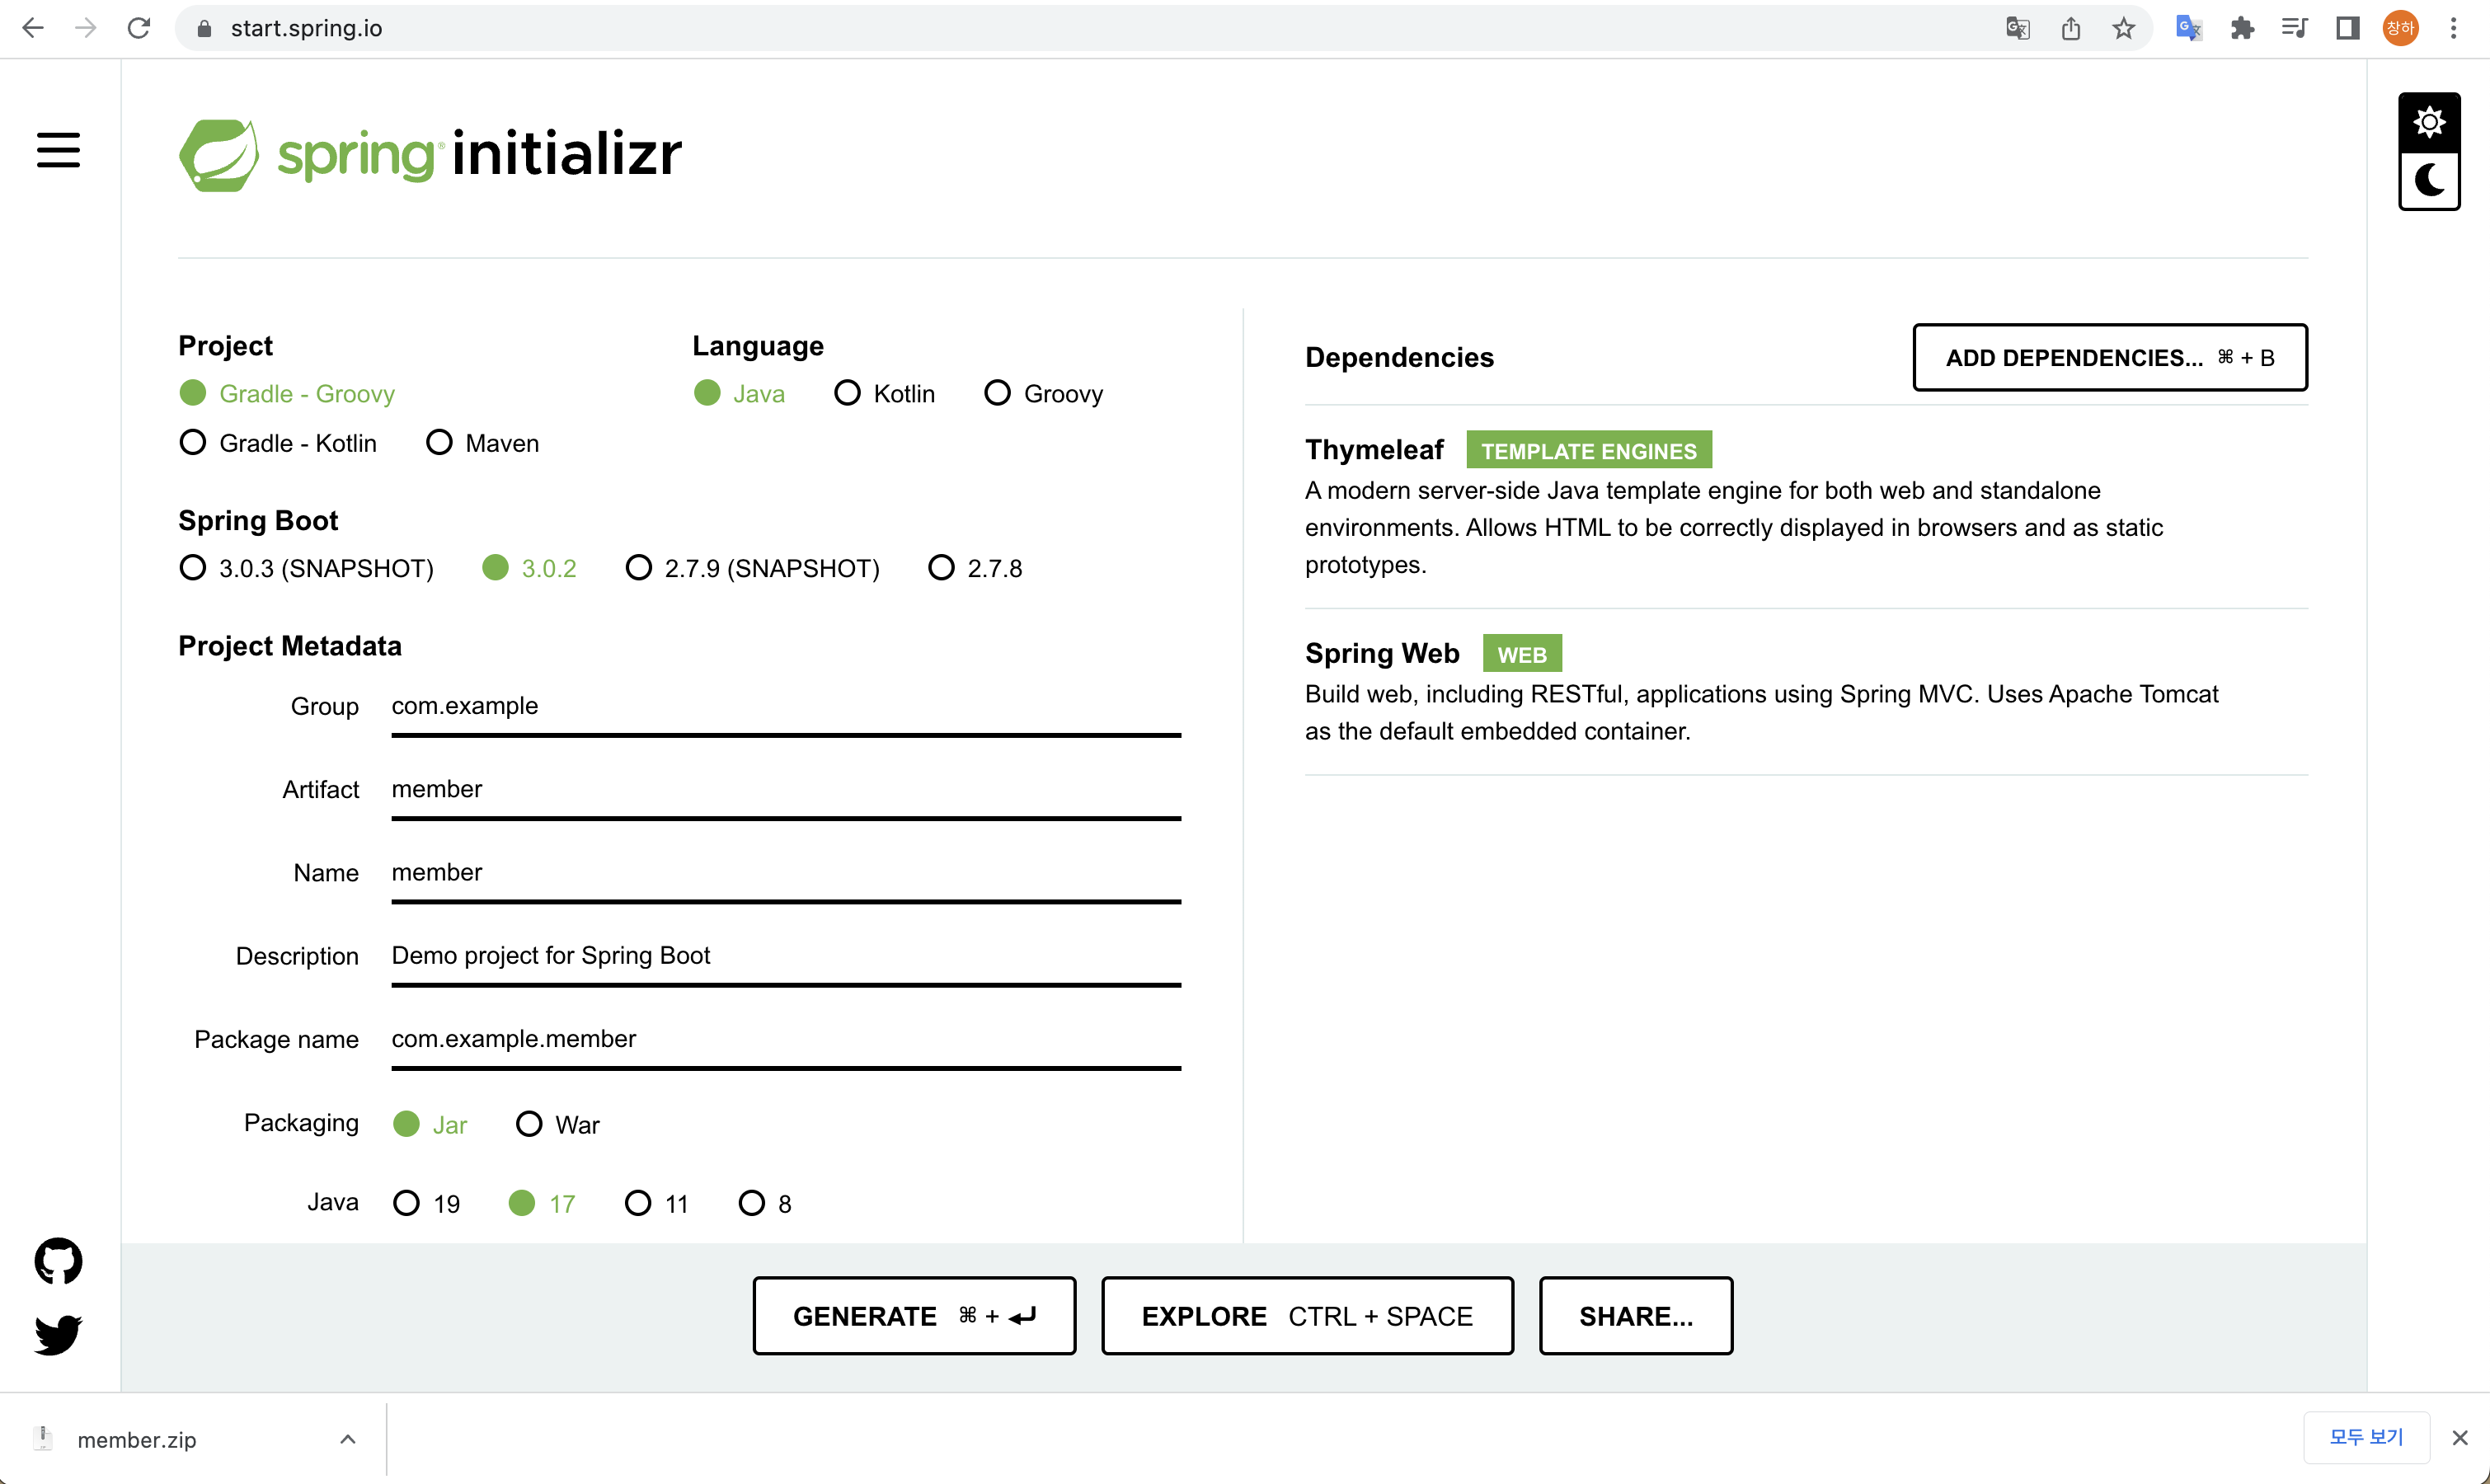
Task: Select Maven project type
Action: click(440, 443)
